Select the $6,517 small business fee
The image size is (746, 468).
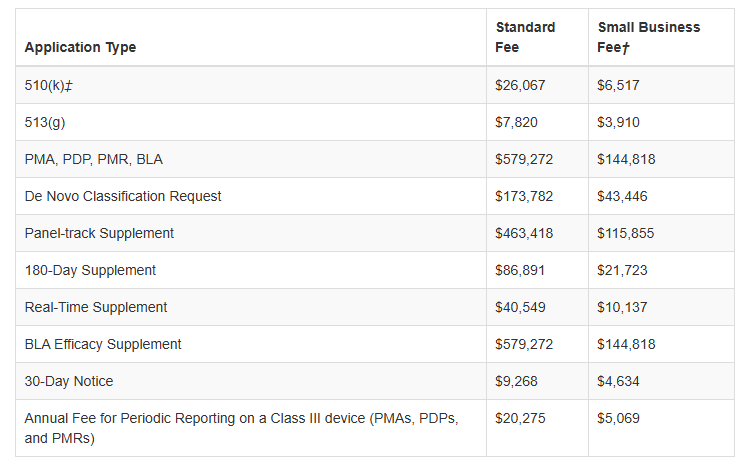pos(618,85)
